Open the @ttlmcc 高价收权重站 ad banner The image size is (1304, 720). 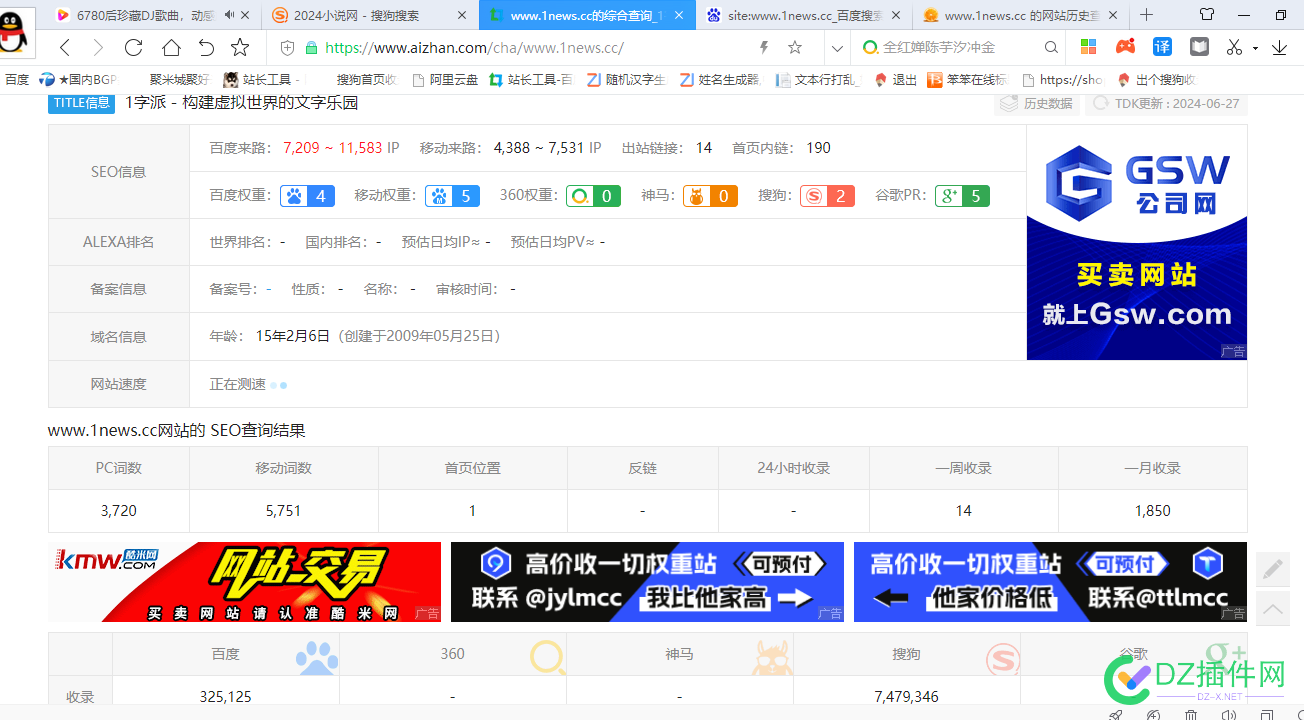[1050, 582]
